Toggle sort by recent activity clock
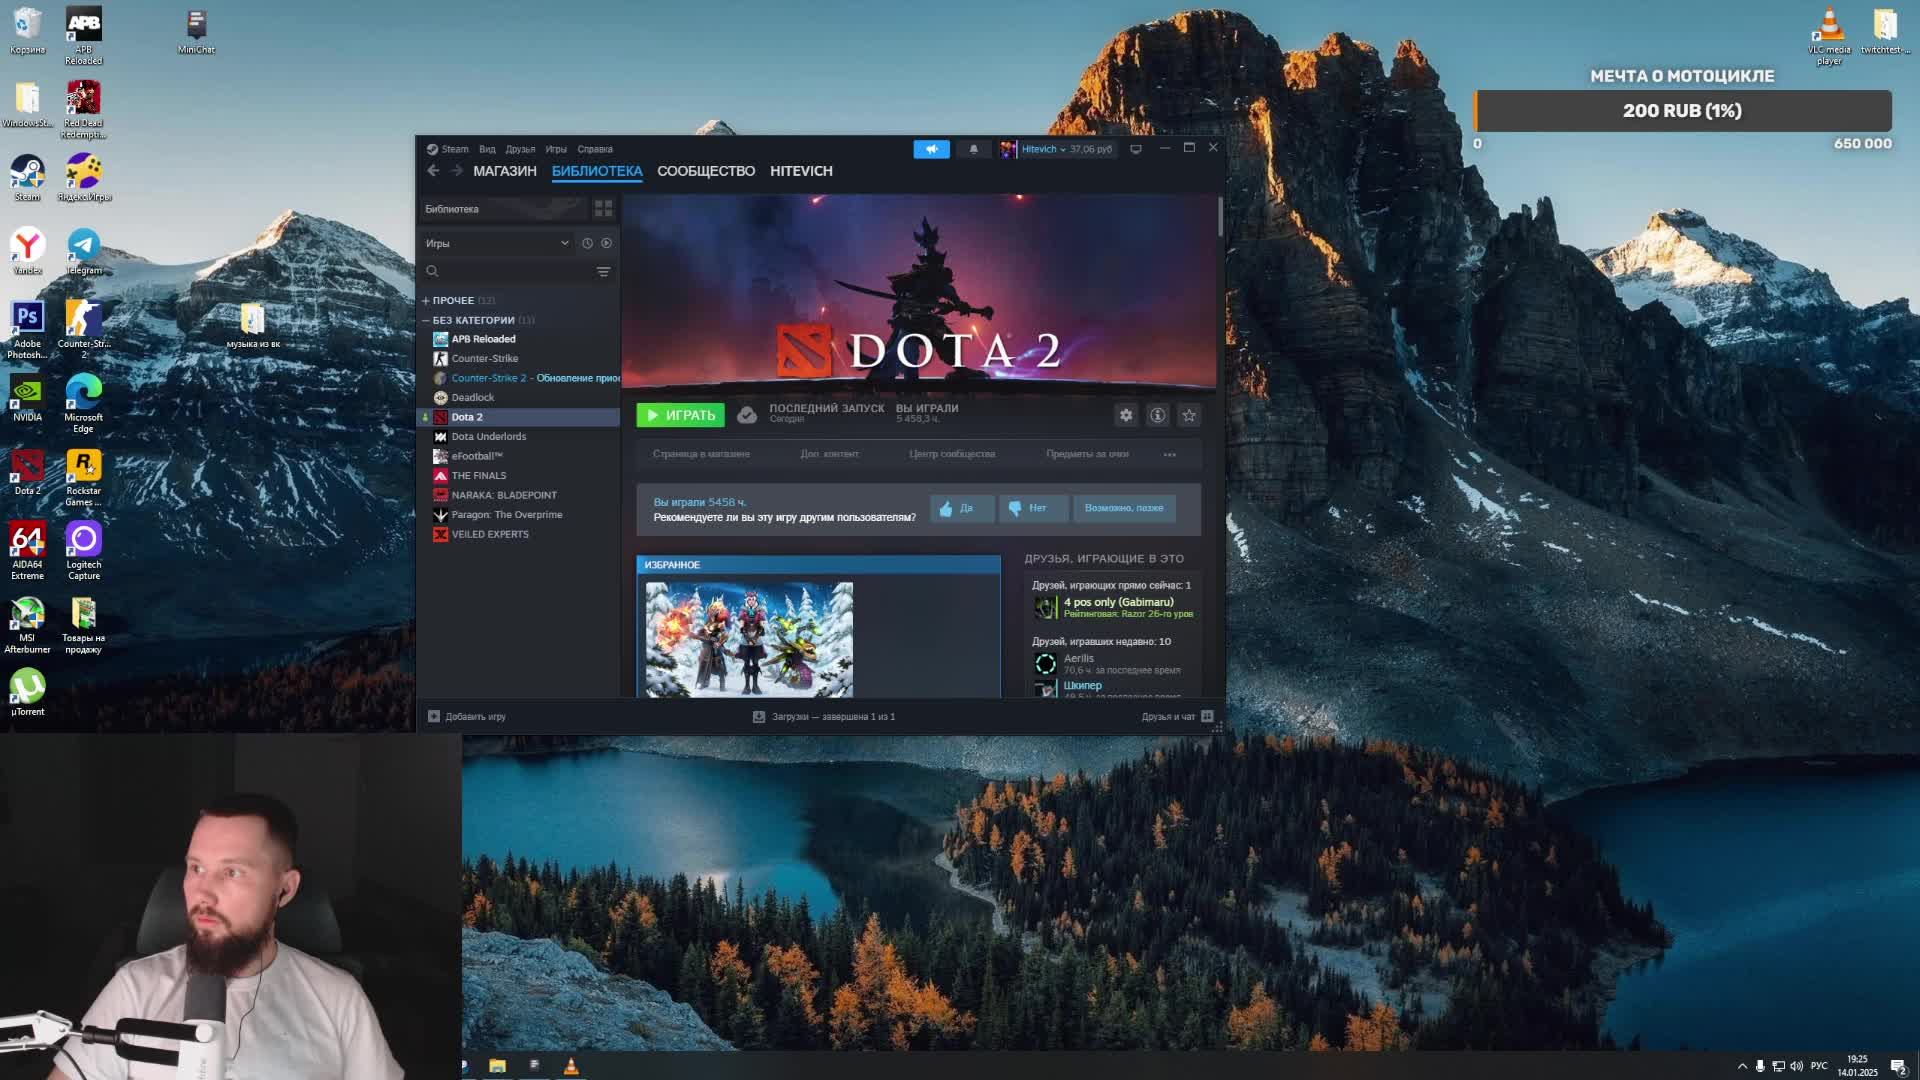The width and height of the screenshot is (1920, 1080). coord(587,243)
